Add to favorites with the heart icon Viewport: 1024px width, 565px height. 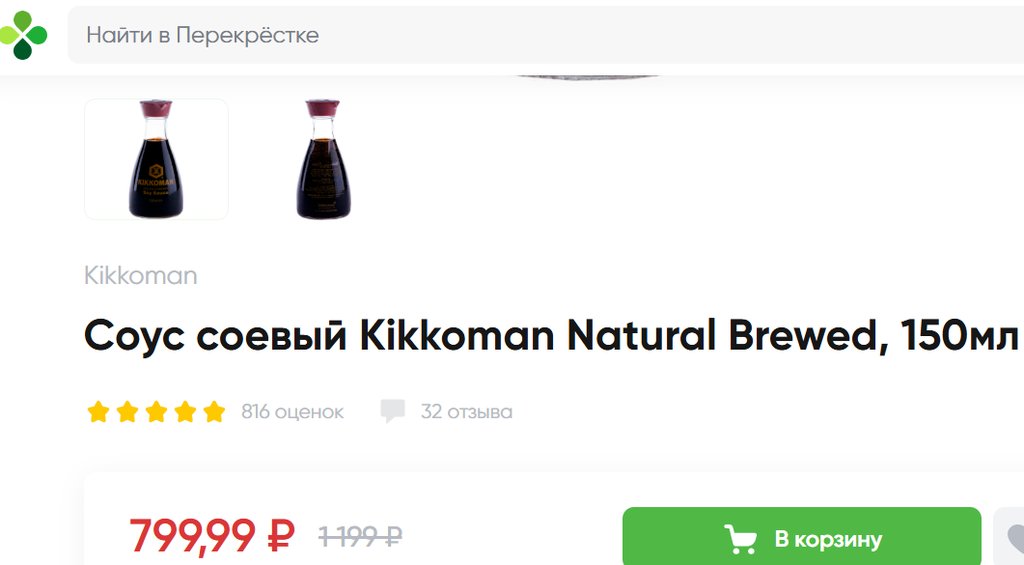1011,537
